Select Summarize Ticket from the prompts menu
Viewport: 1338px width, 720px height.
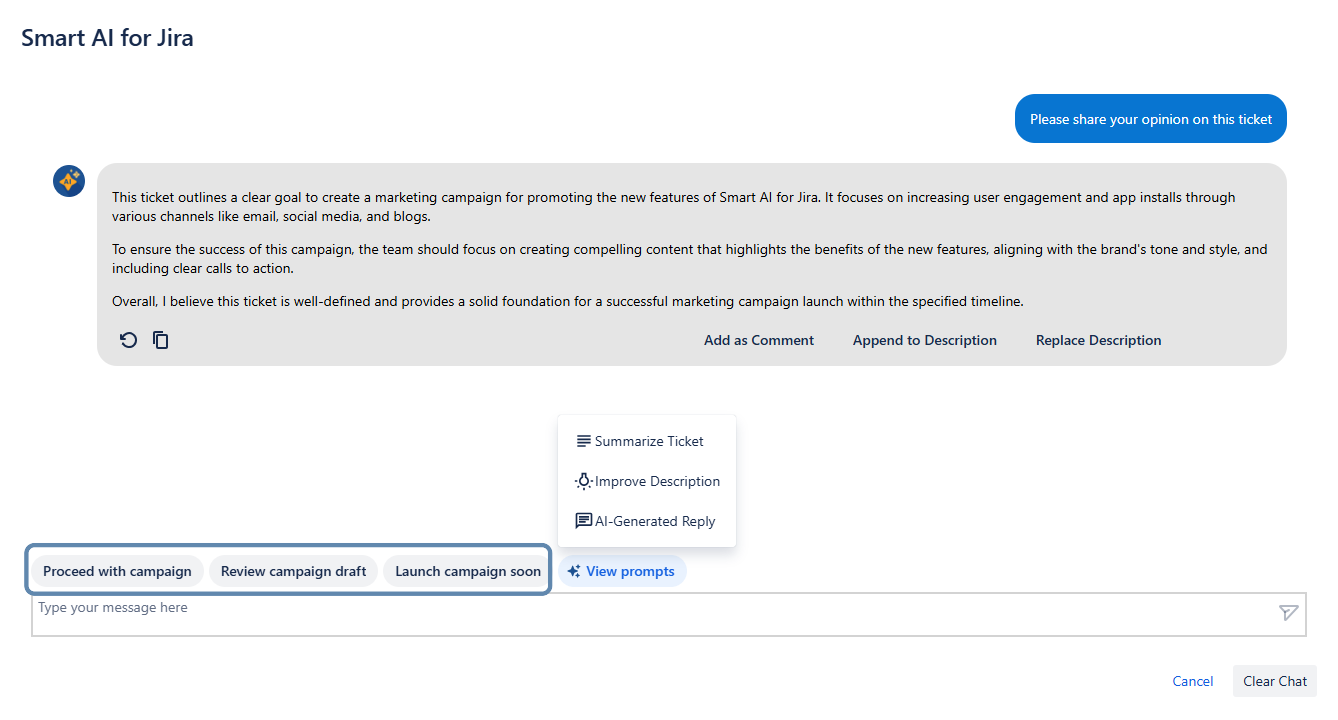pyautogui.click(x=647, y=441)
